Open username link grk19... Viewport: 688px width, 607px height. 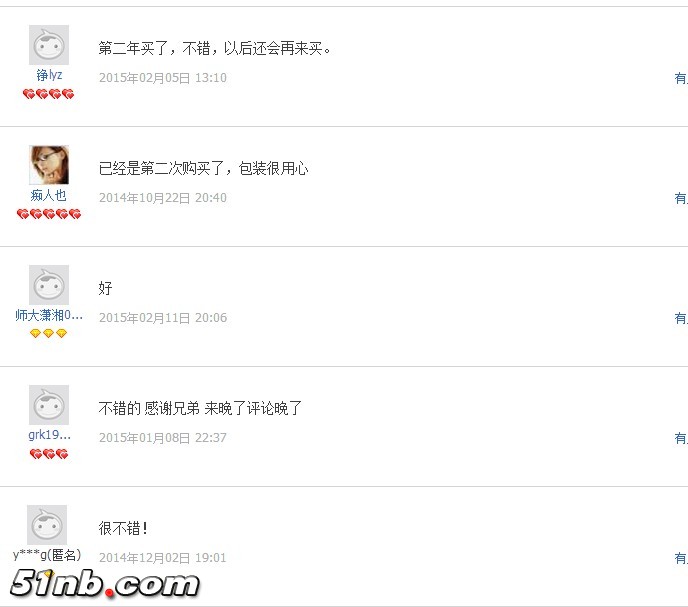[49, 435]
